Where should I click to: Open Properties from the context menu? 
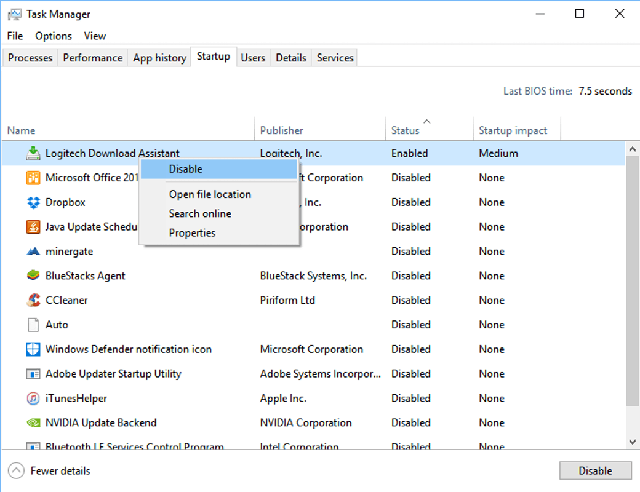[x=191, y=233]
